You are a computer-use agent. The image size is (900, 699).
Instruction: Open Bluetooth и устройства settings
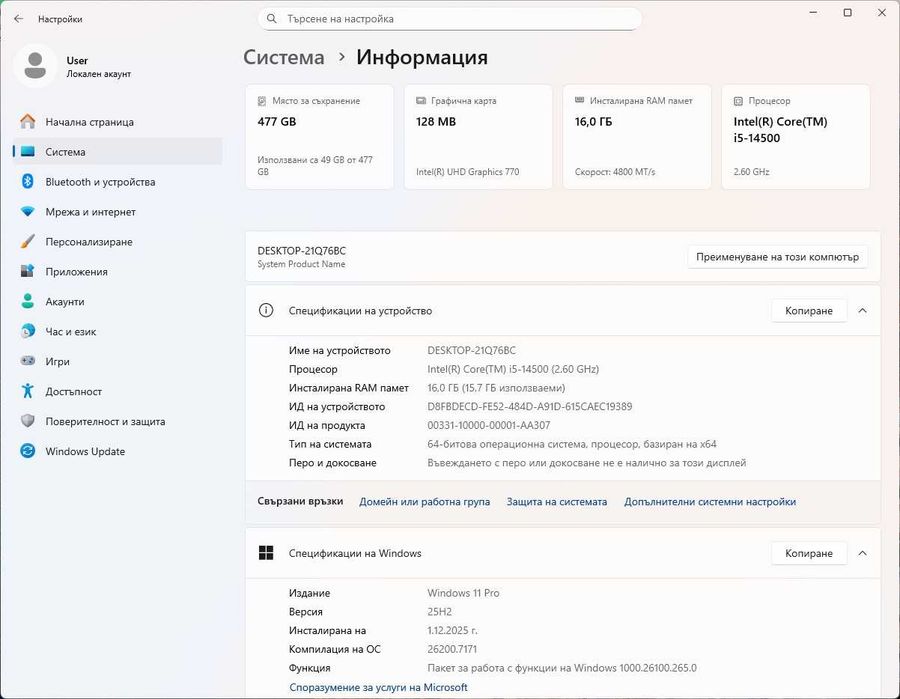[x=100, y=182]
